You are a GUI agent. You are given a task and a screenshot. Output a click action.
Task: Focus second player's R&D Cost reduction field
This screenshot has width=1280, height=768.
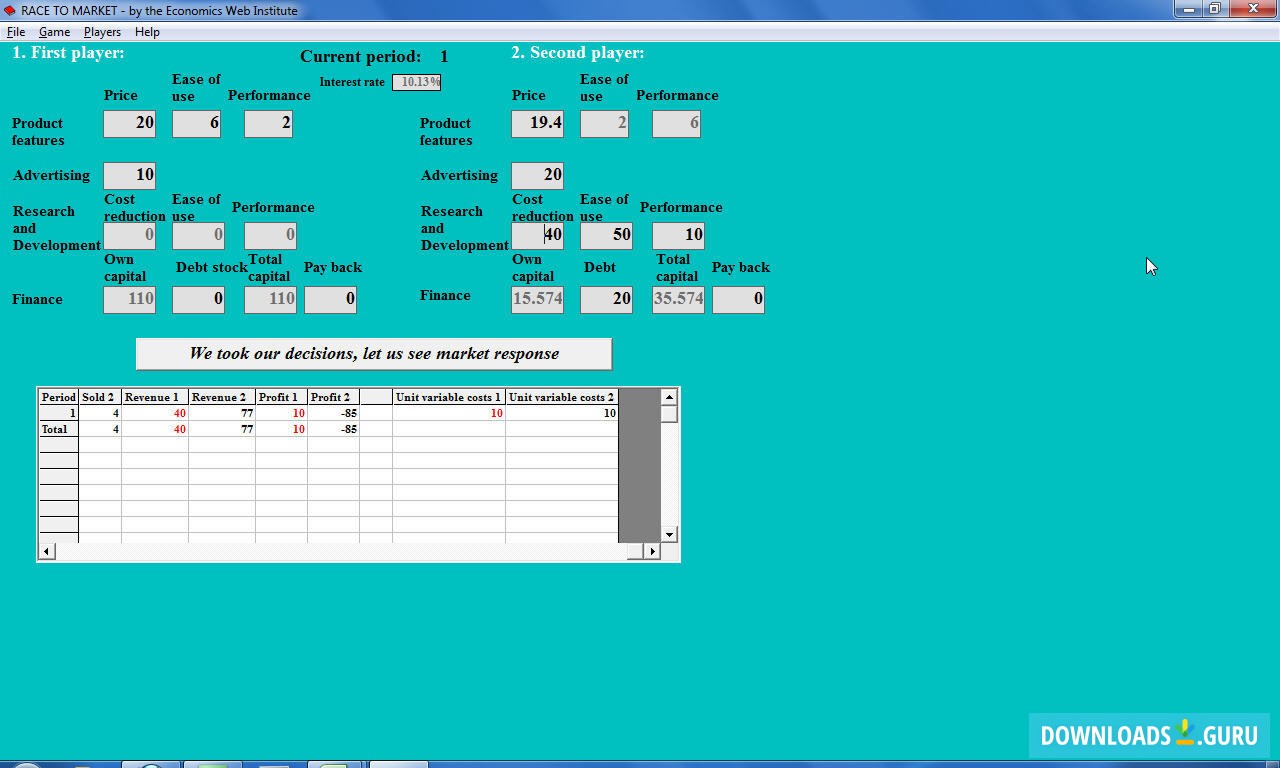pos(537,235)
